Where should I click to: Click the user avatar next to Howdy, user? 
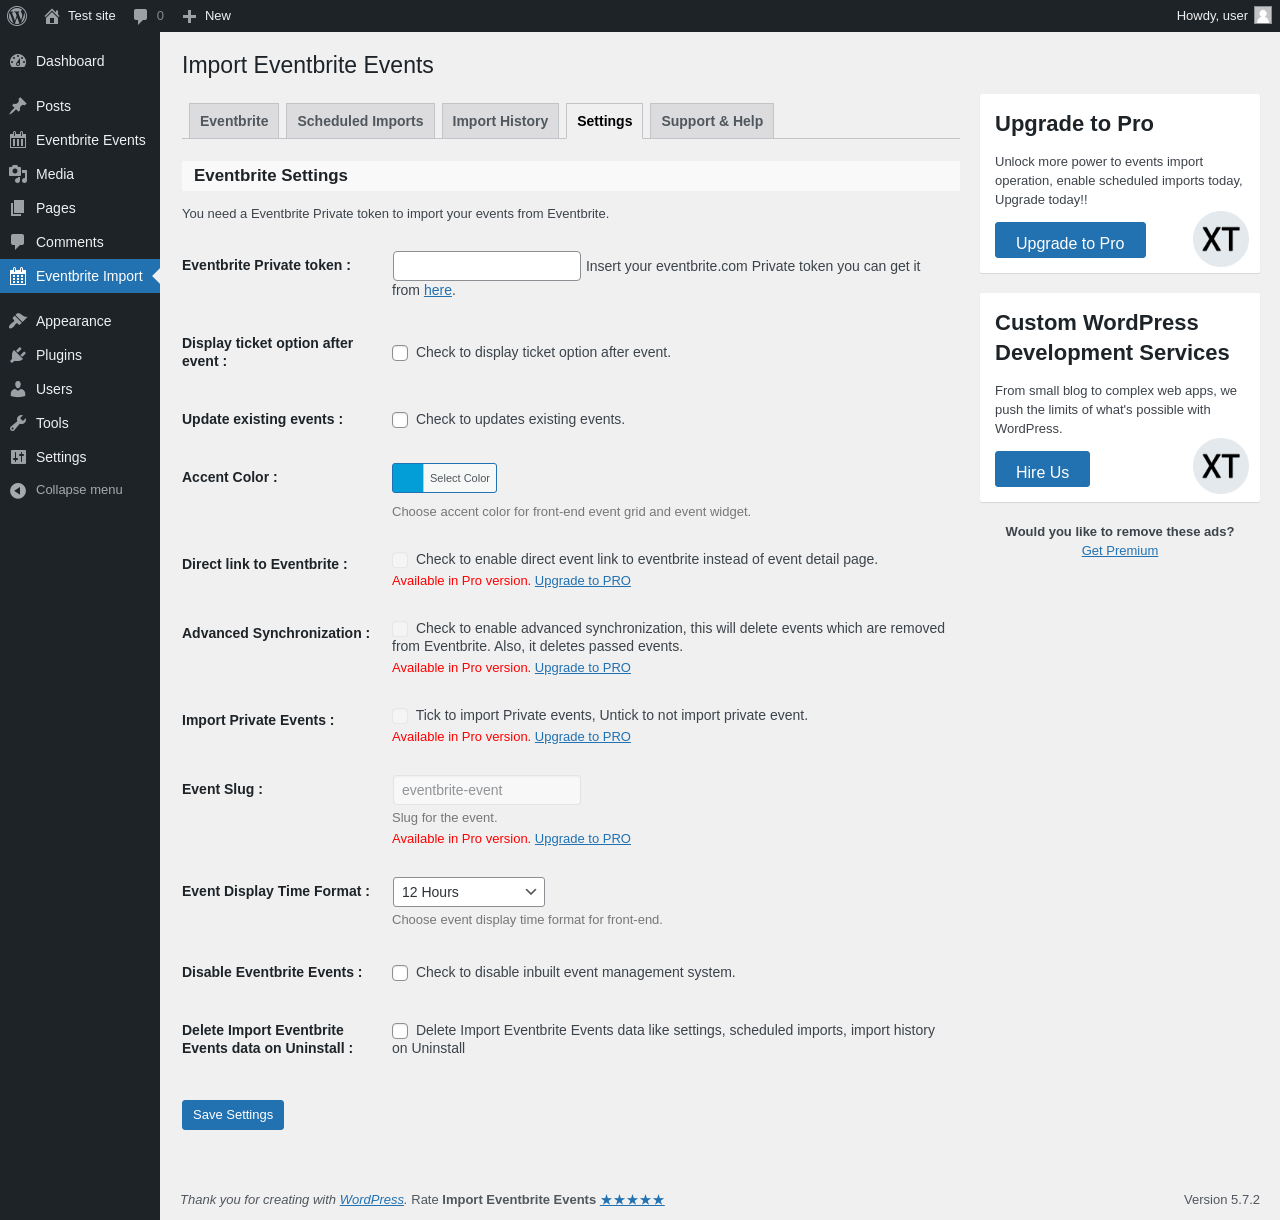[x=1263, y=15]
